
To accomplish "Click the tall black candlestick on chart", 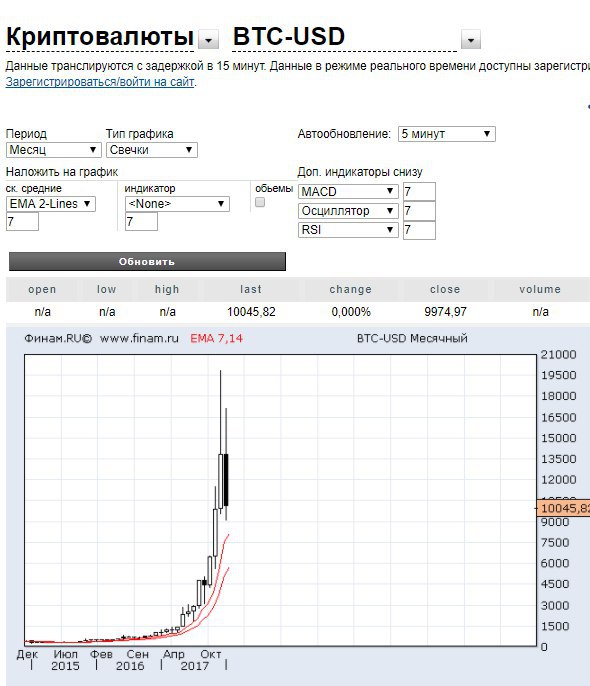I will click(226, 480).
